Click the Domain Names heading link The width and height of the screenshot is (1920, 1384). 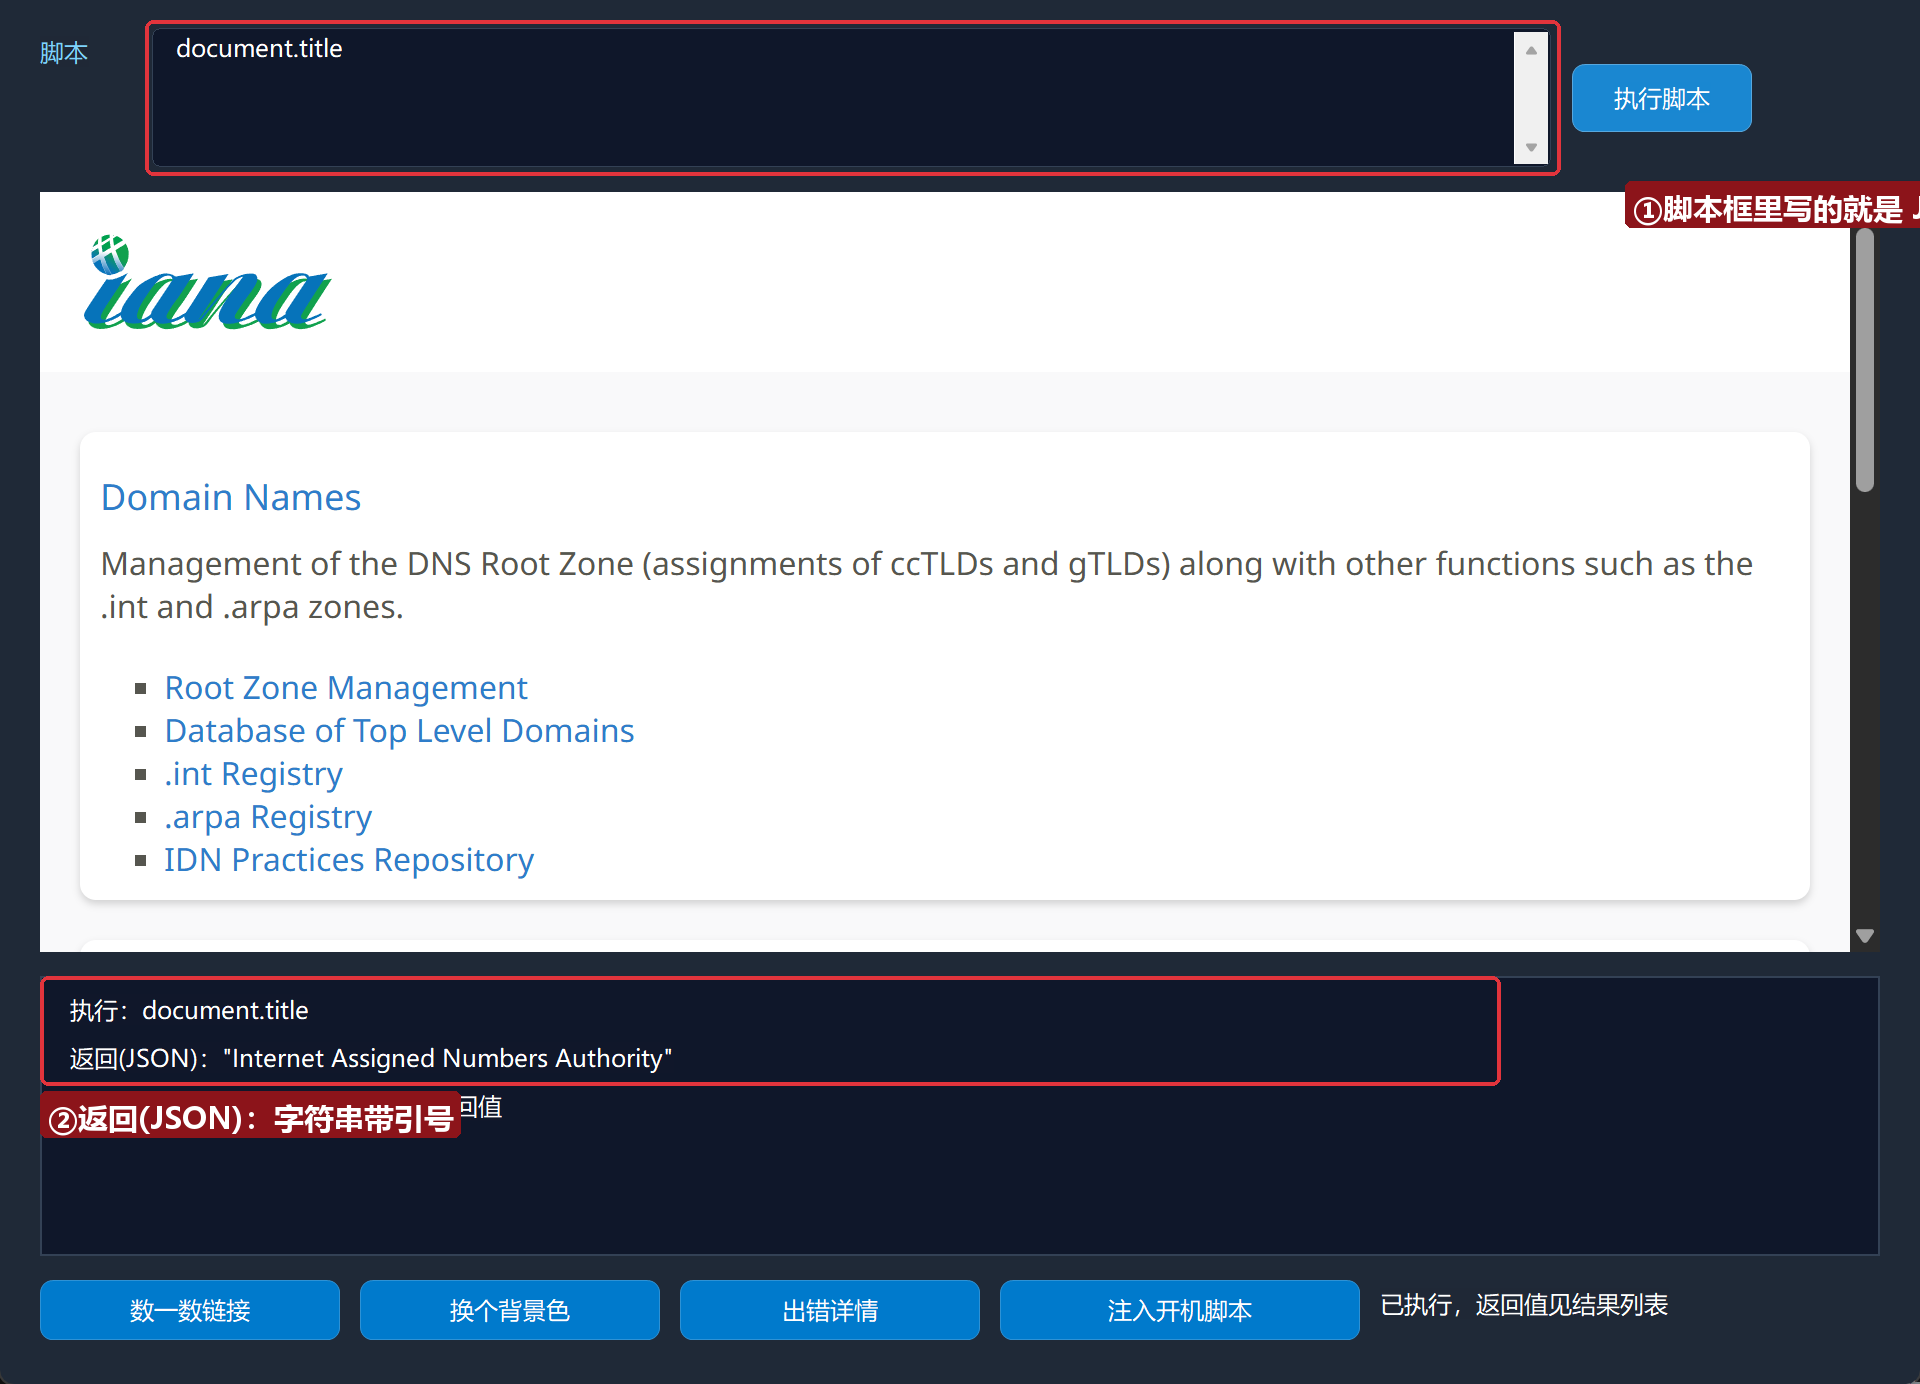point(231,497)
